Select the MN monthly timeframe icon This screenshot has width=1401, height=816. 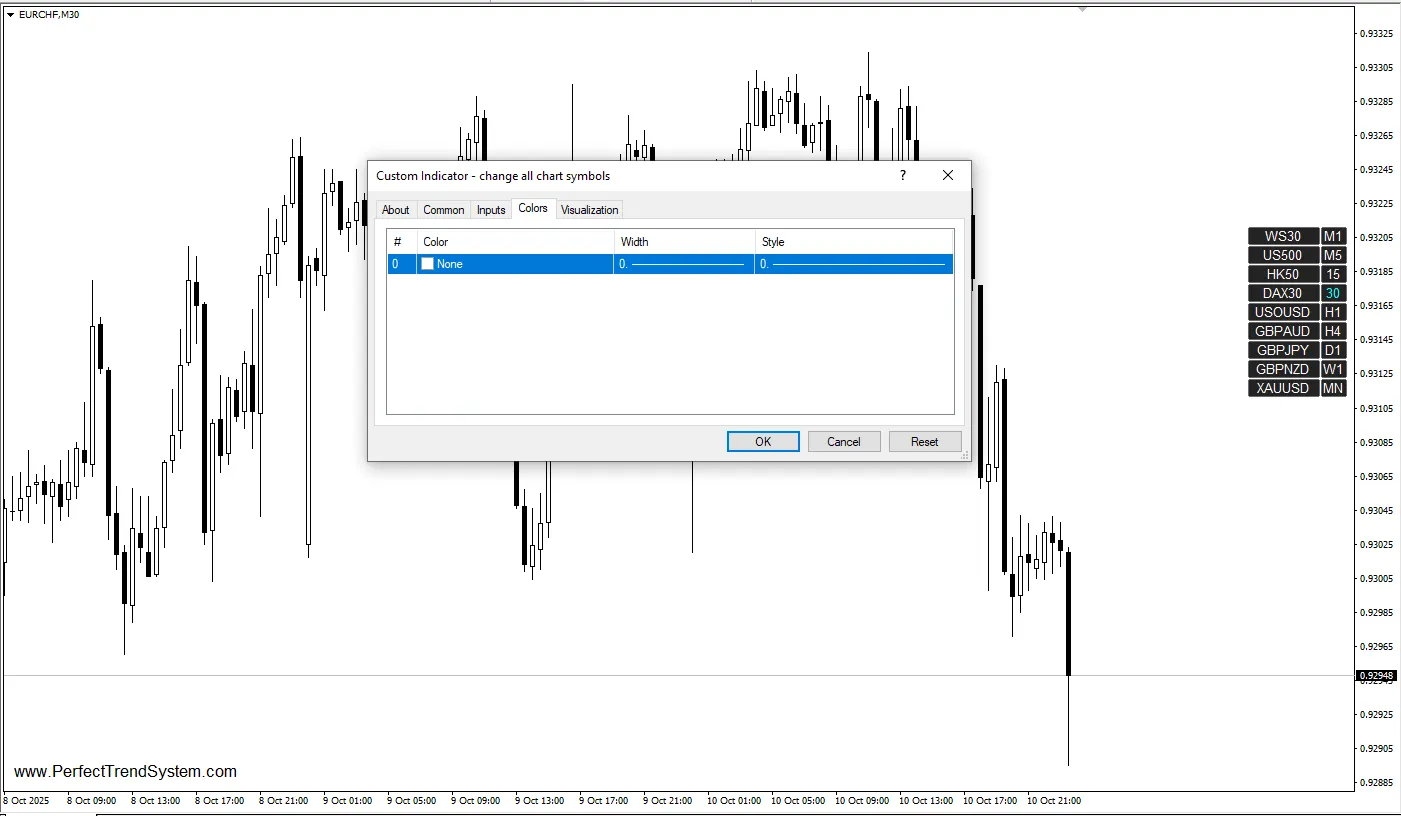click(x=1332, y=388)
